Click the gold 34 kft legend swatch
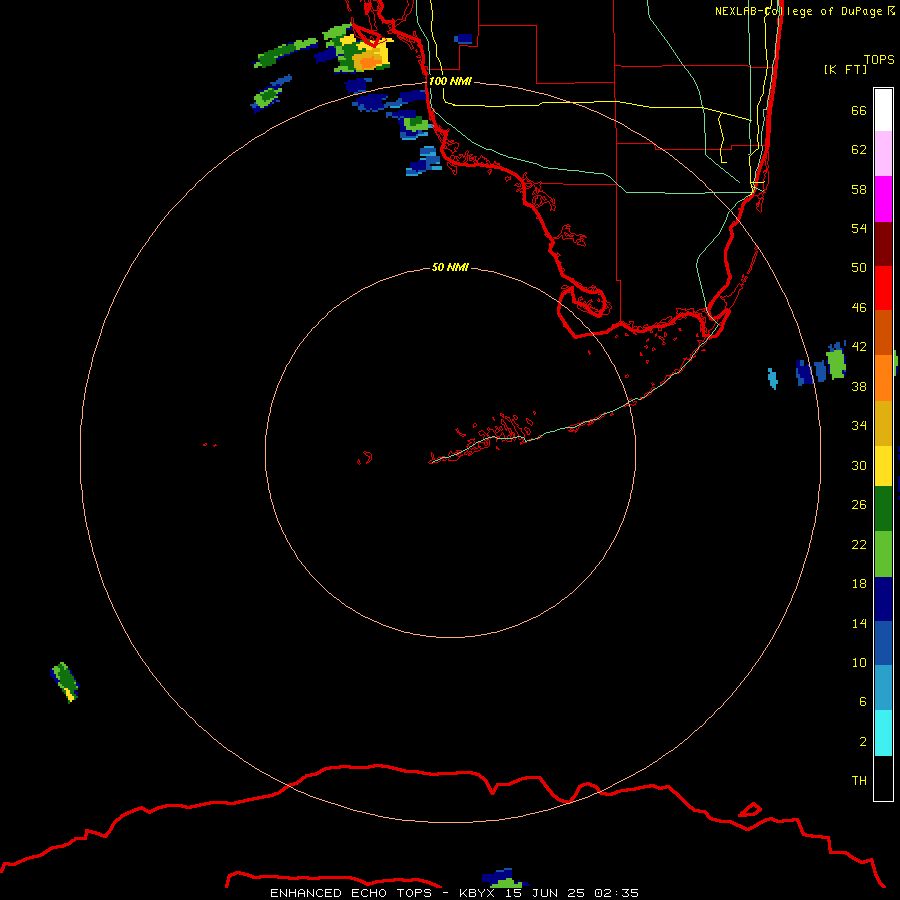The width and height of the screenshot is (900, 900). tap(883, 423)
